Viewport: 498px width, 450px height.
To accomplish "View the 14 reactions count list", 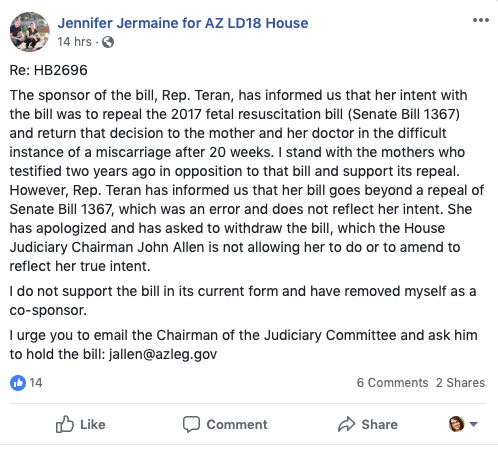I will click(36, 383).
